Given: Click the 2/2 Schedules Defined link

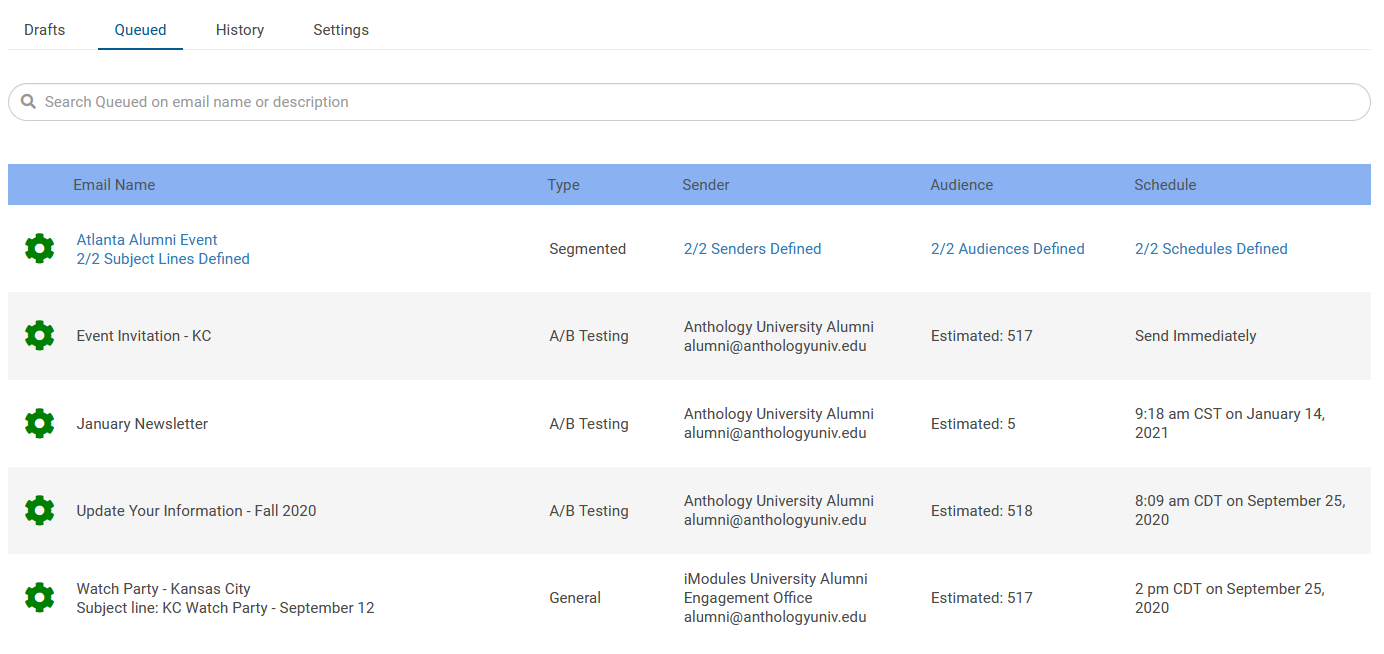Looking at the screenshot, I should click(x=1211, y=249).
